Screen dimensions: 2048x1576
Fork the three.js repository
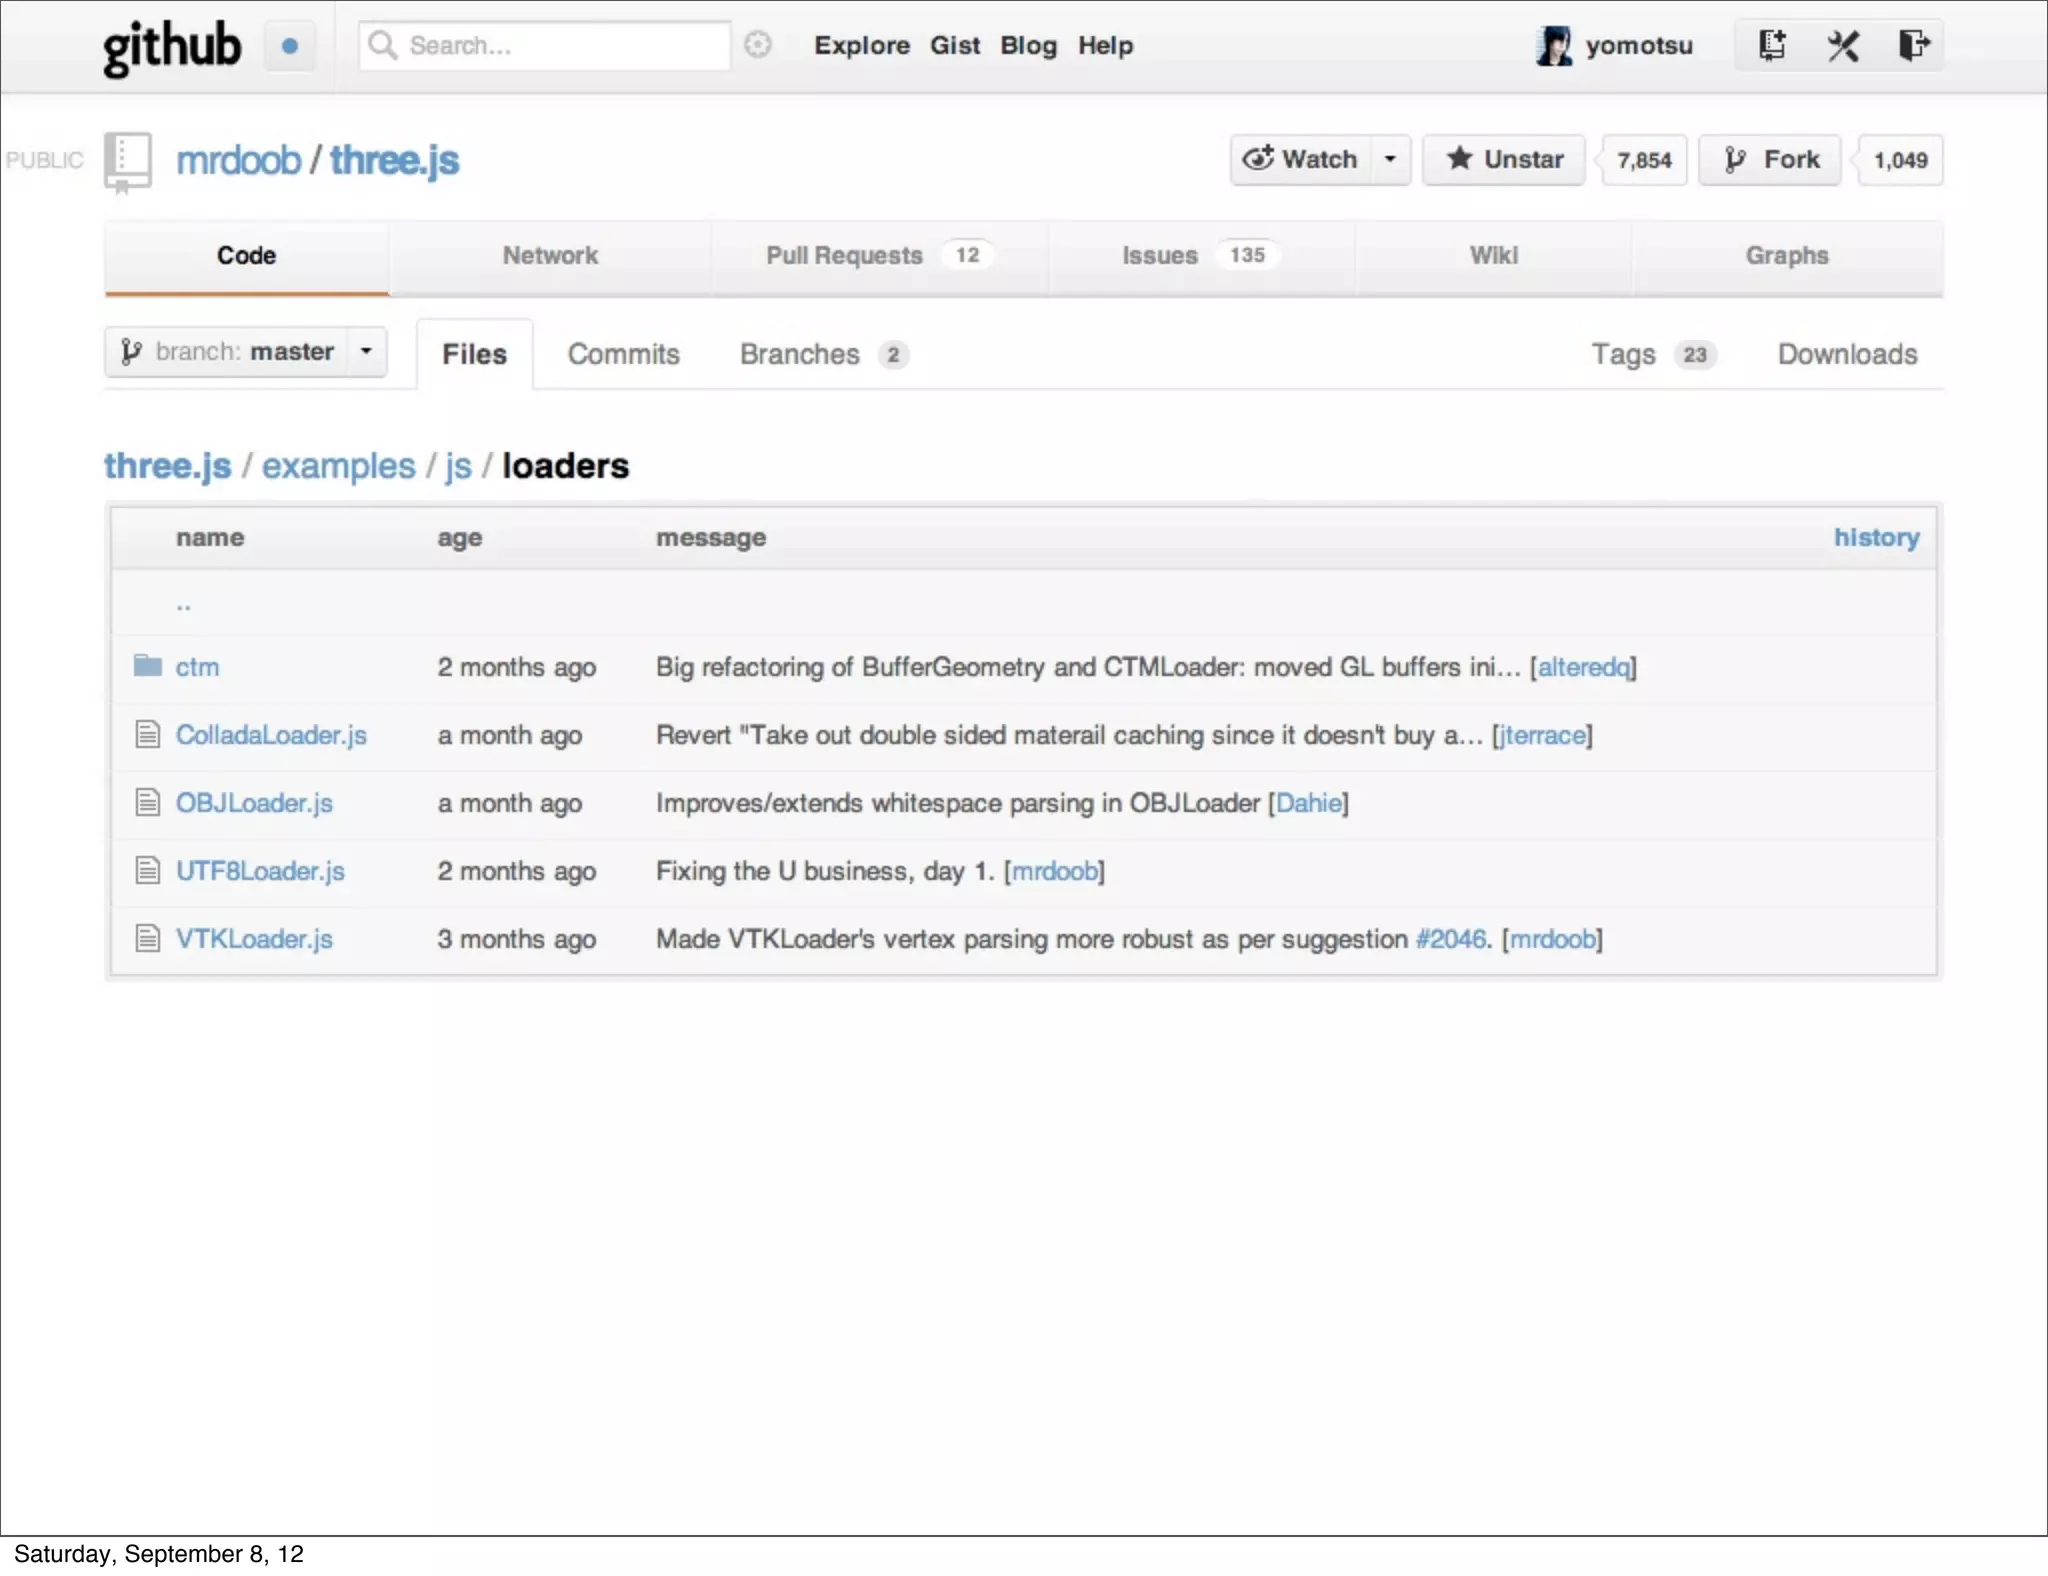click(1770, 160)
